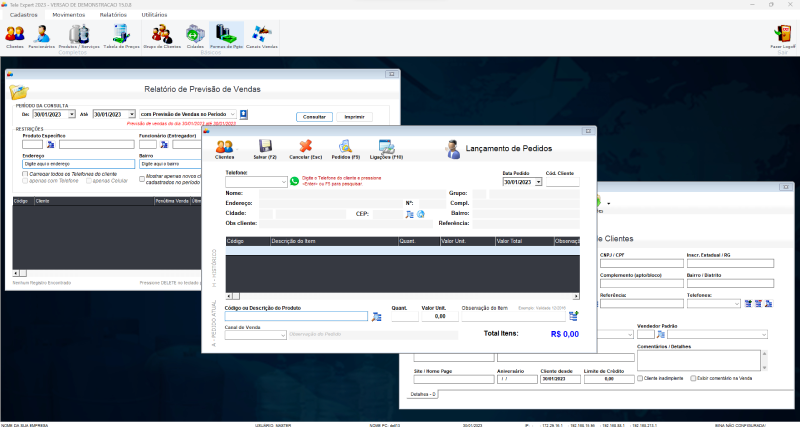This screenshot has height=430, width=800.
Task: Click down arrow in Comentários / Detalhes scrollbar
Action: tap(764, 367)
